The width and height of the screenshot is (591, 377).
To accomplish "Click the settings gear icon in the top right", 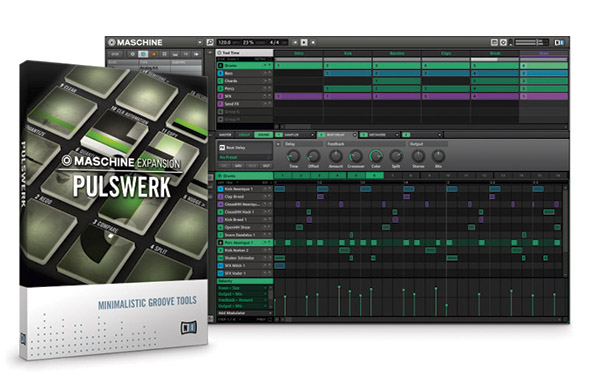I will (503, 43).
